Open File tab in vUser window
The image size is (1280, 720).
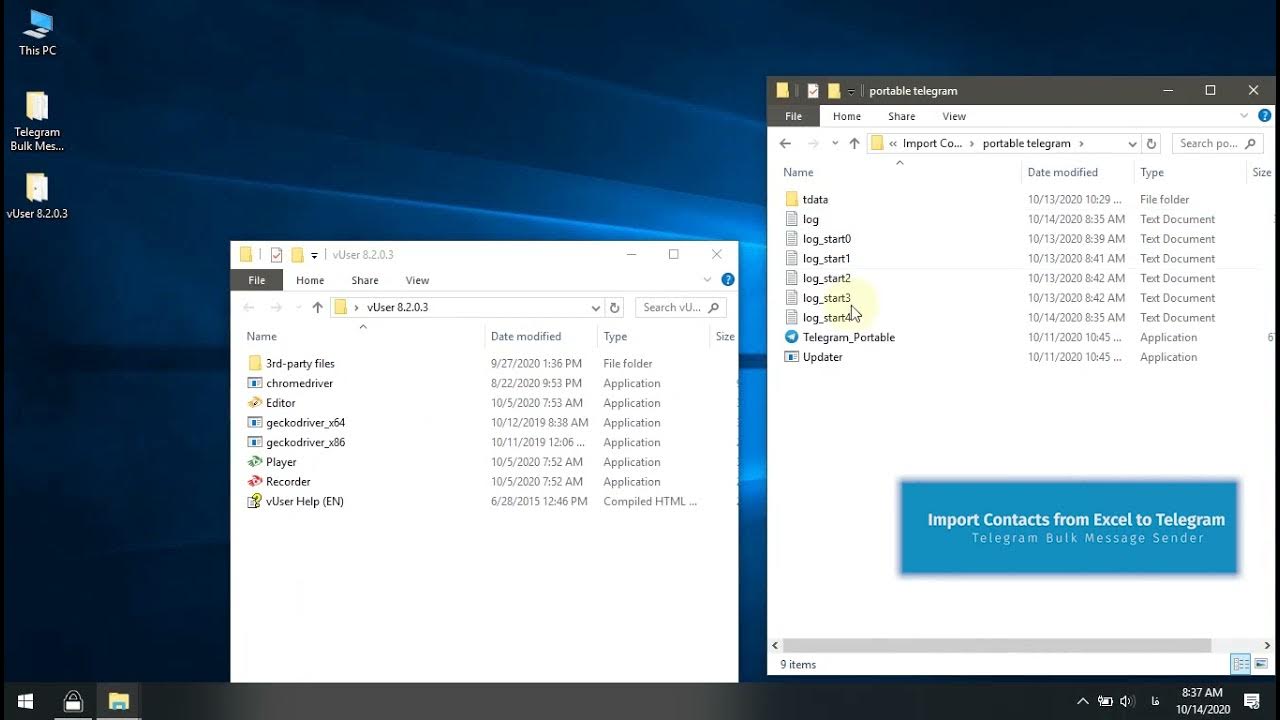pos(257,280)
